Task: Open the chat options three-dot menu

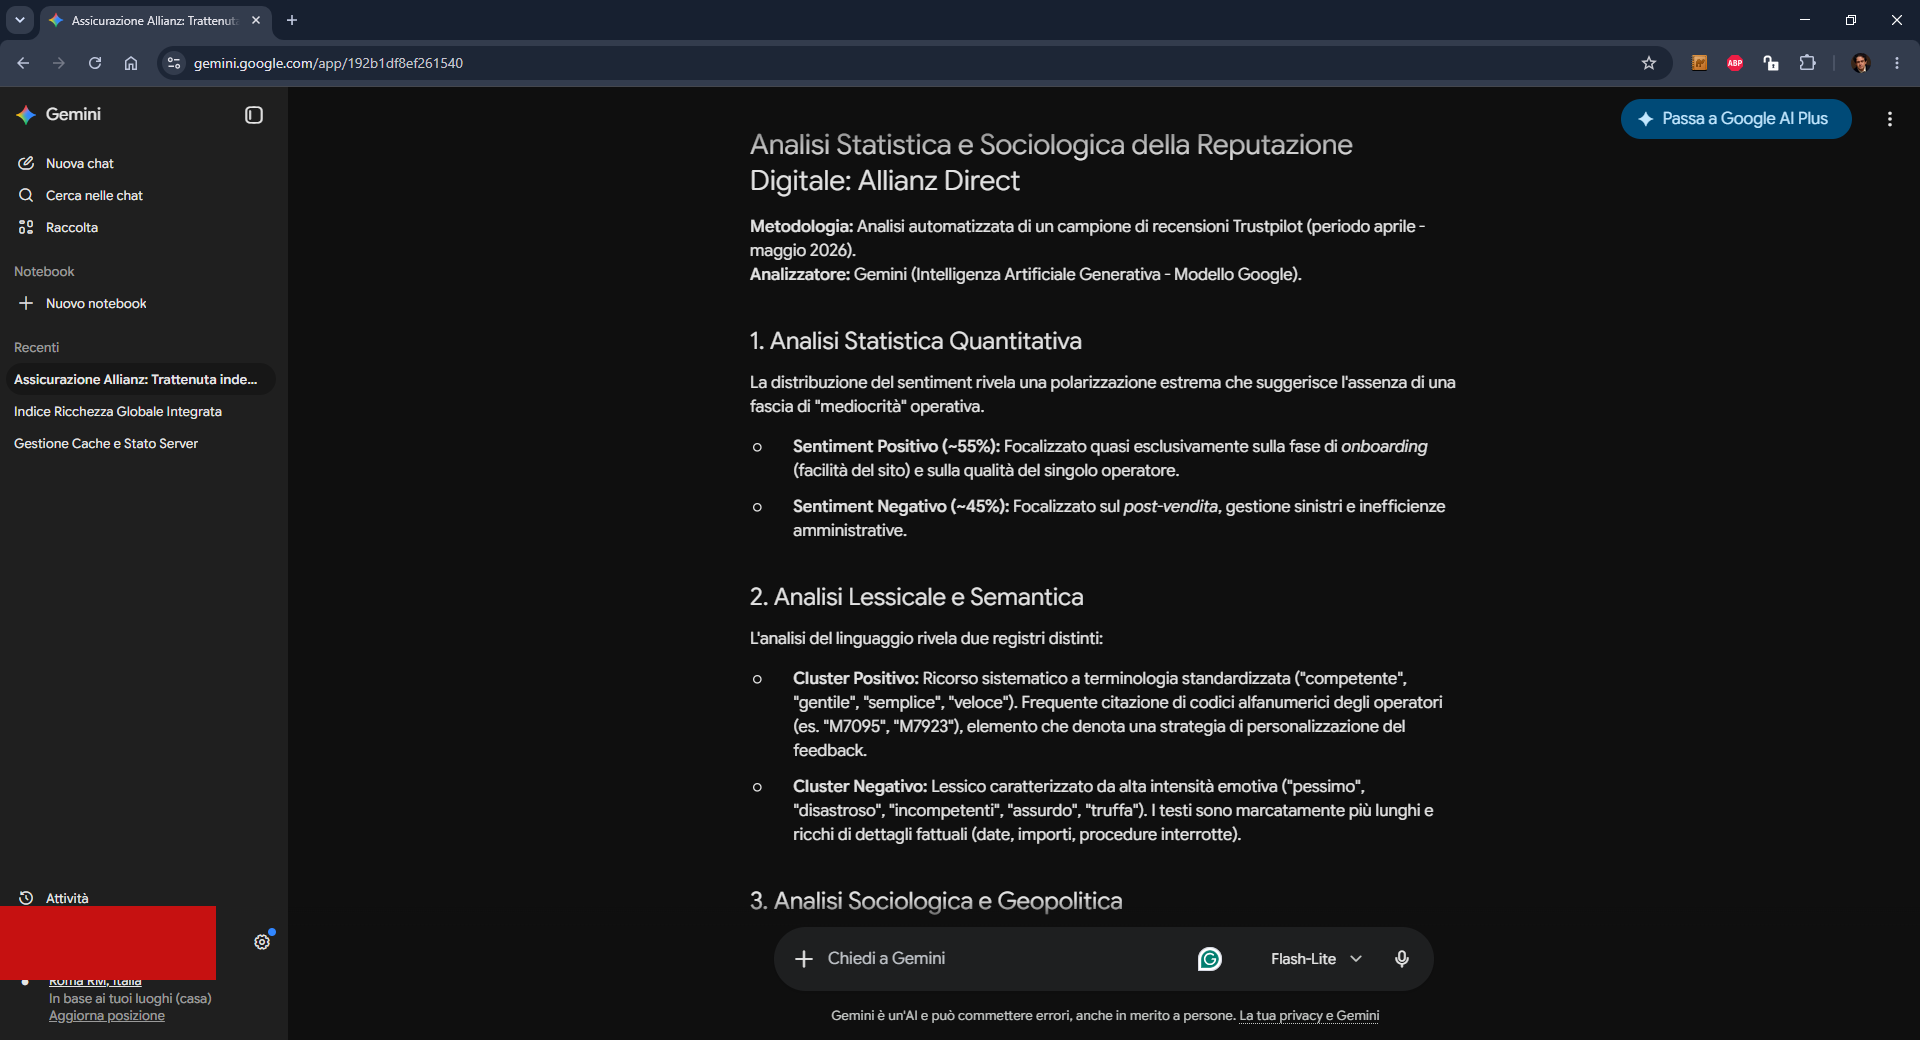Action: (1890, 119)
